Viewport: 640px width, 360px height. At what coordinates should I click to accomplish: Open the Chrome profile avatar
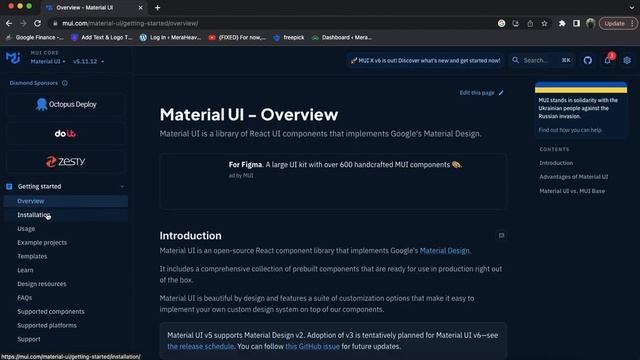[x=591, y=23]
